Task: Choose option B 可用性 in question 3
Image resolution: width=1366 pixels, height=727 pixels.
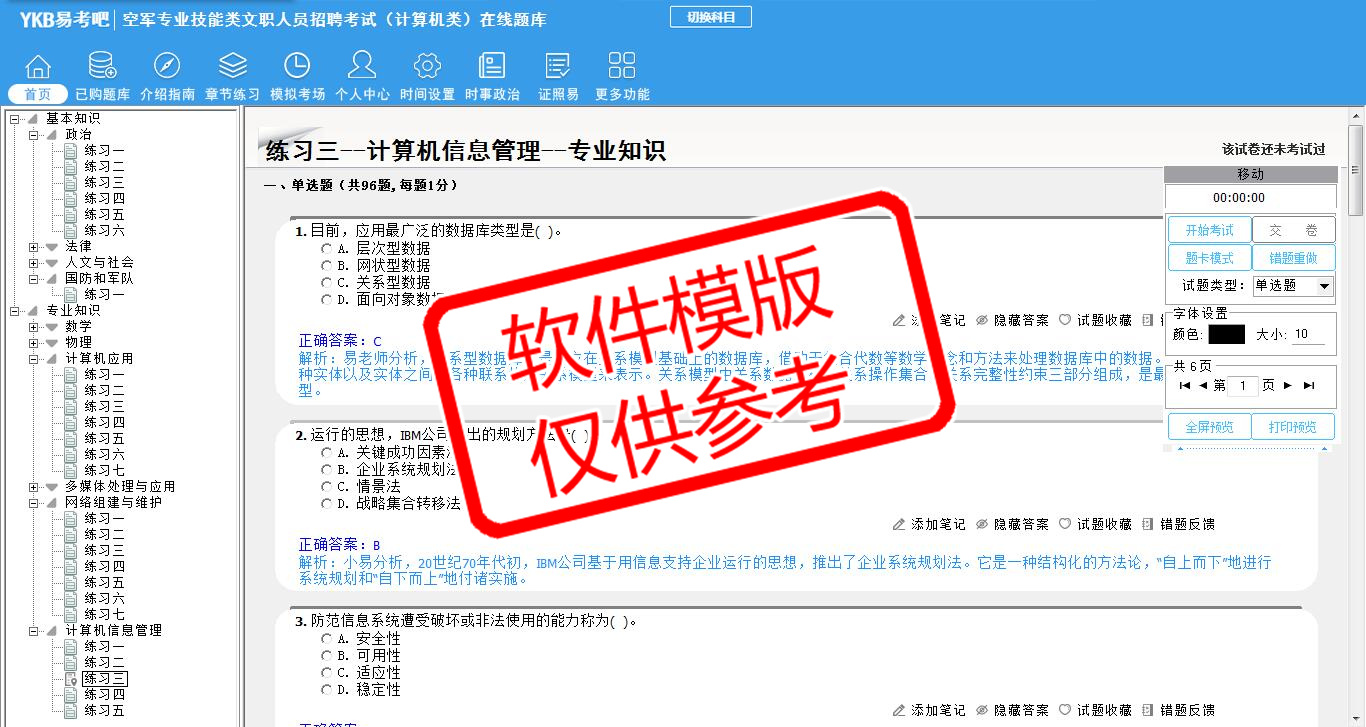Action: point(326,655)
